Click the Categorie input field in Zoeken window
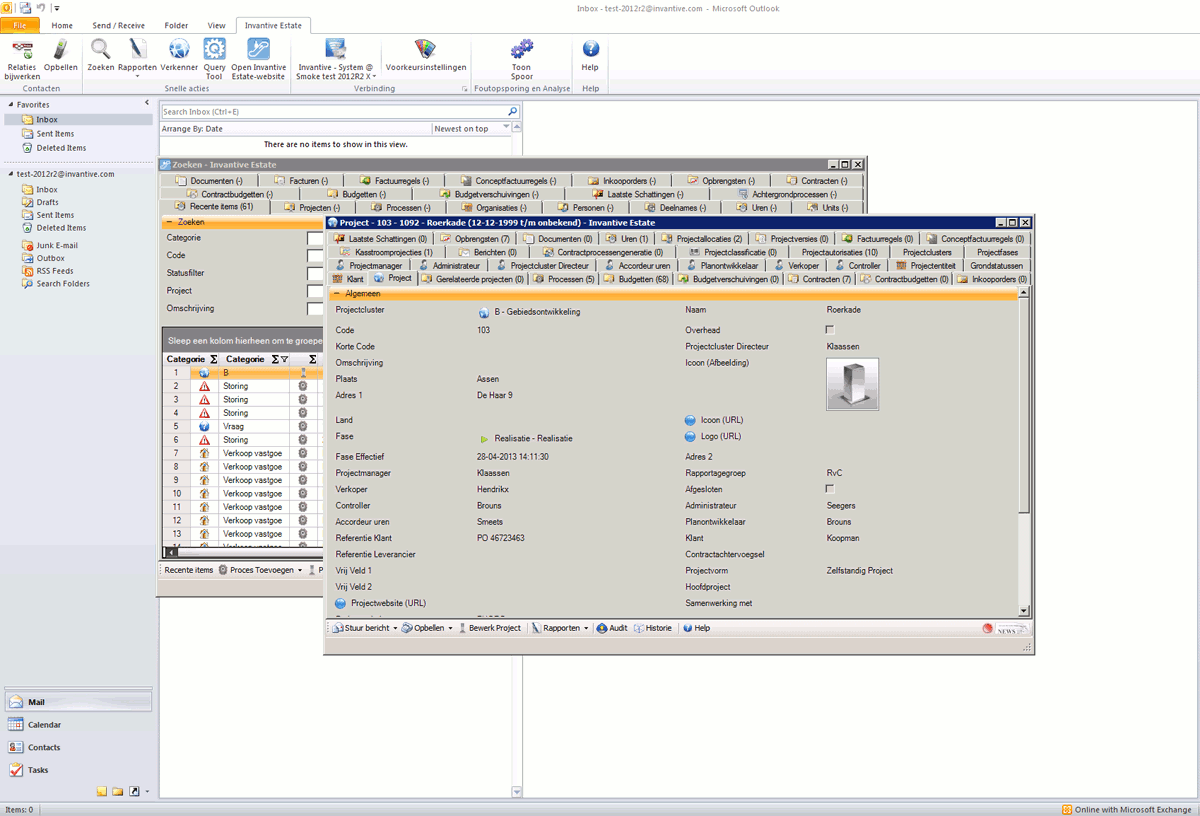 [x=315, y=239]
